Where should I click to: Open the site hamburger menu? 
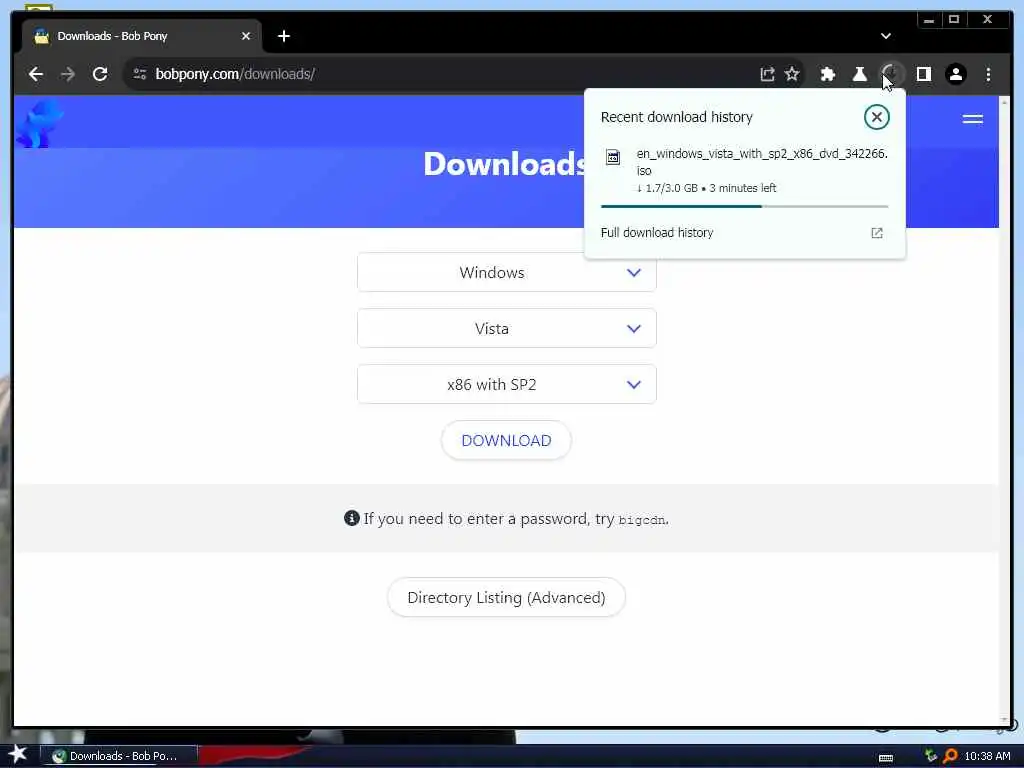pos(972,119)
